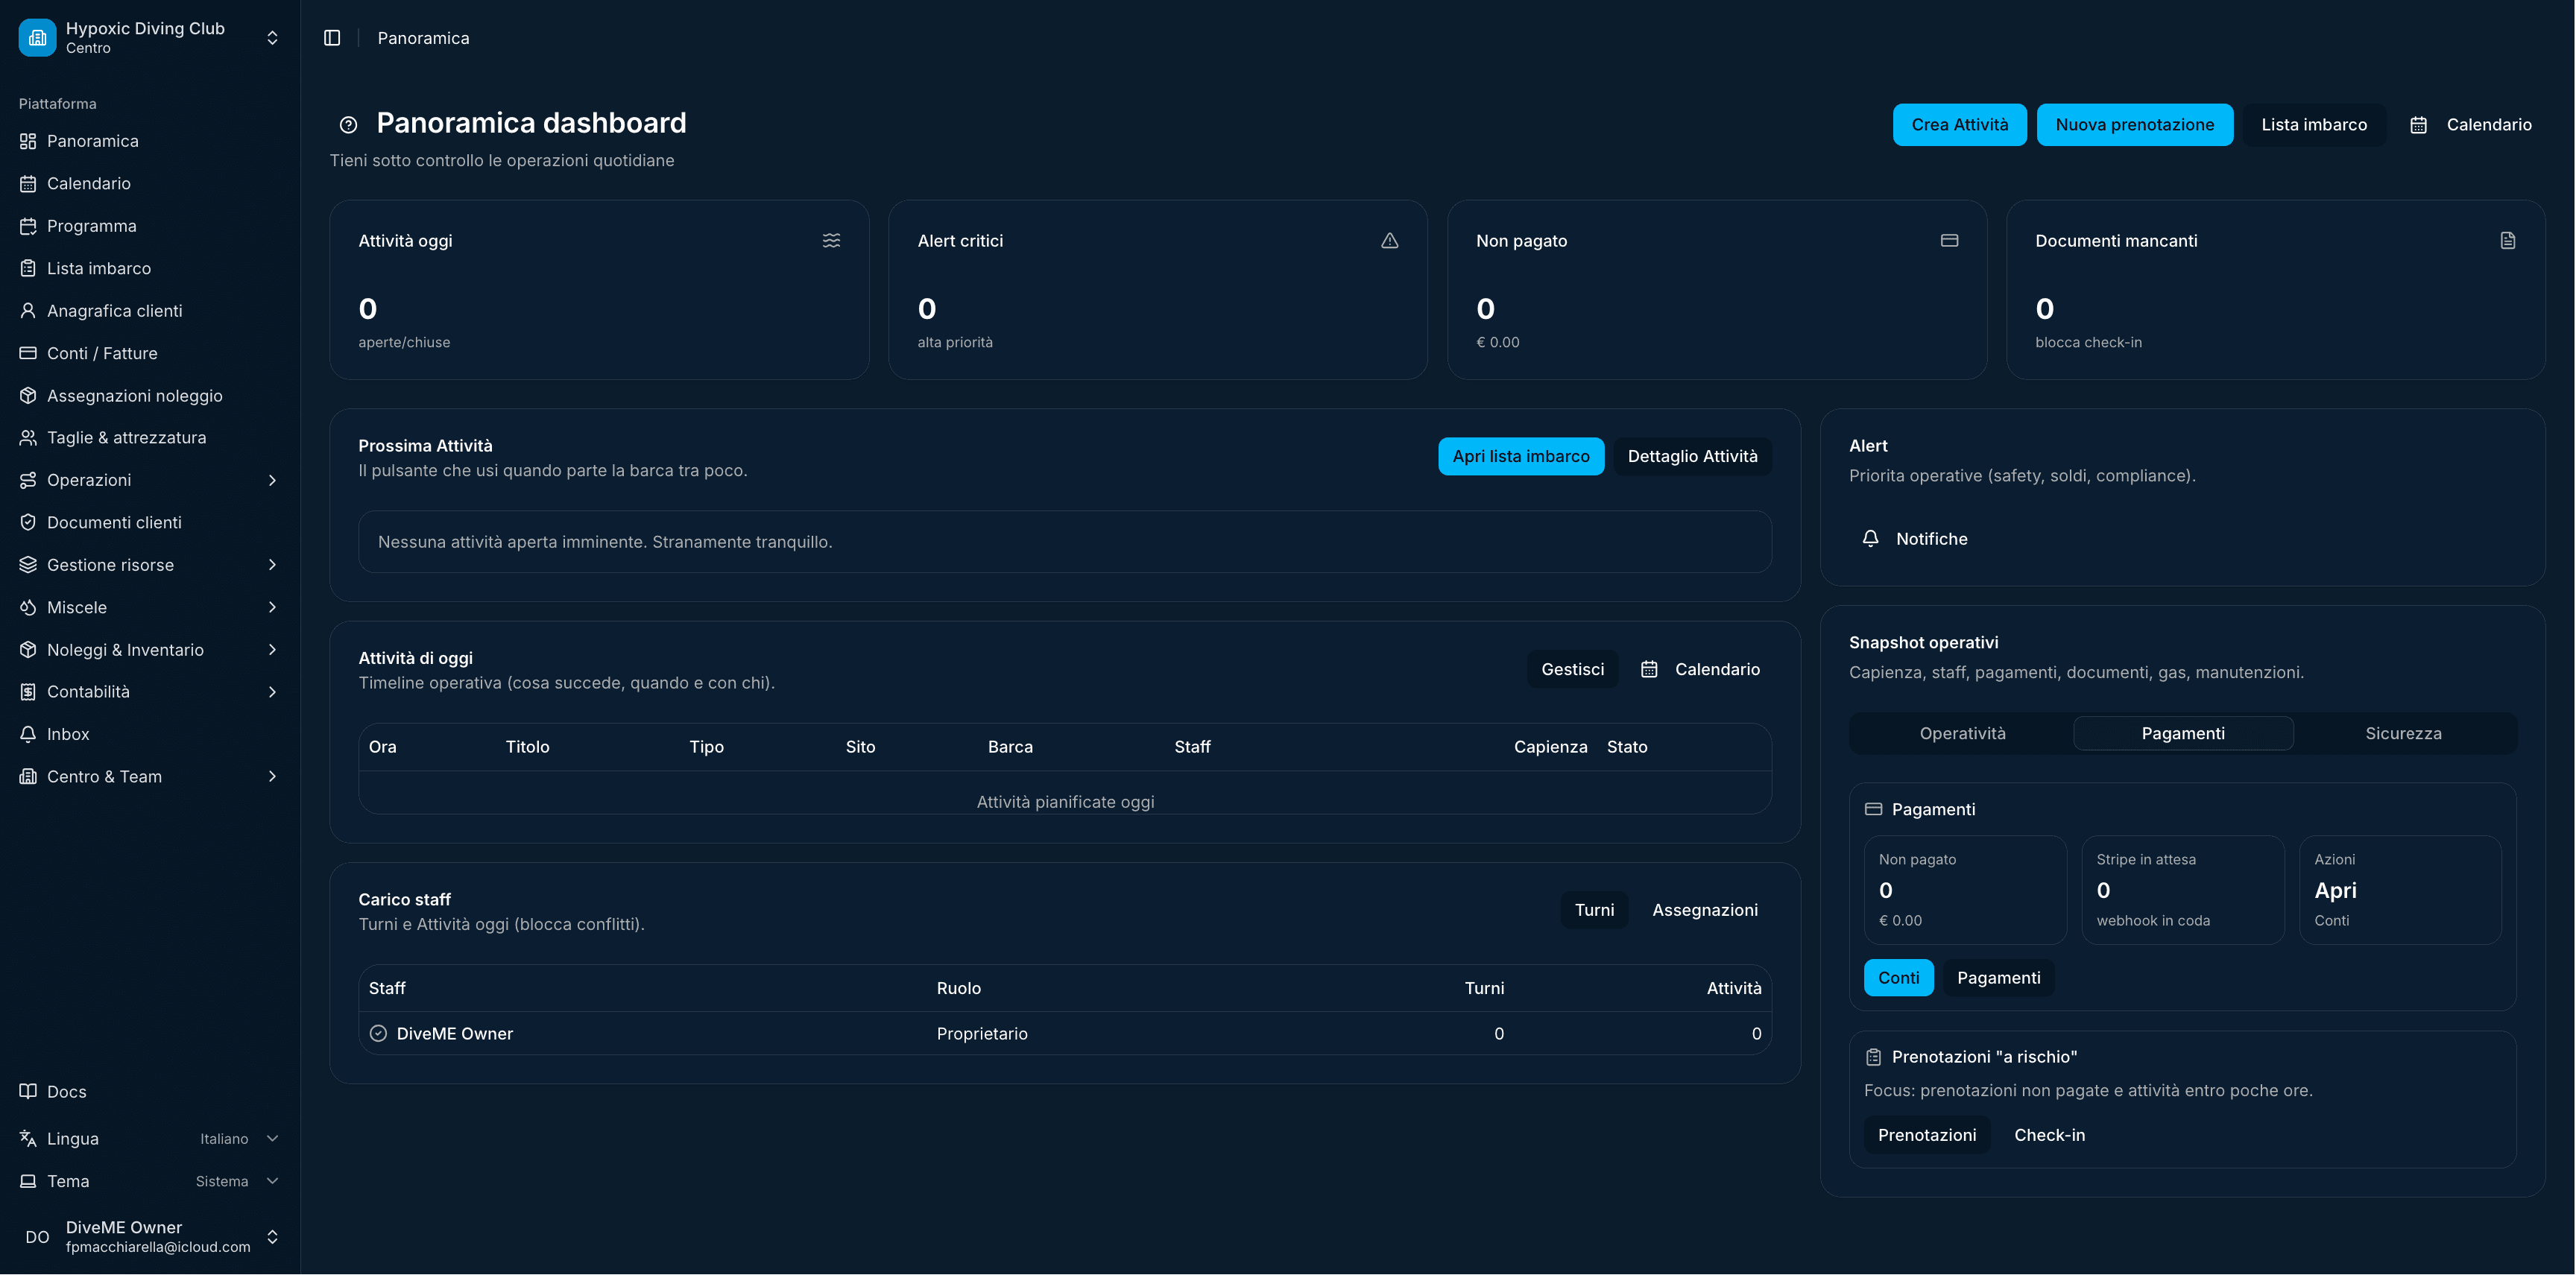The height and width of the screenshot is (1275, 2576).
Task: Click the Tema laptop icon
Action: (x=28, y=1182)
